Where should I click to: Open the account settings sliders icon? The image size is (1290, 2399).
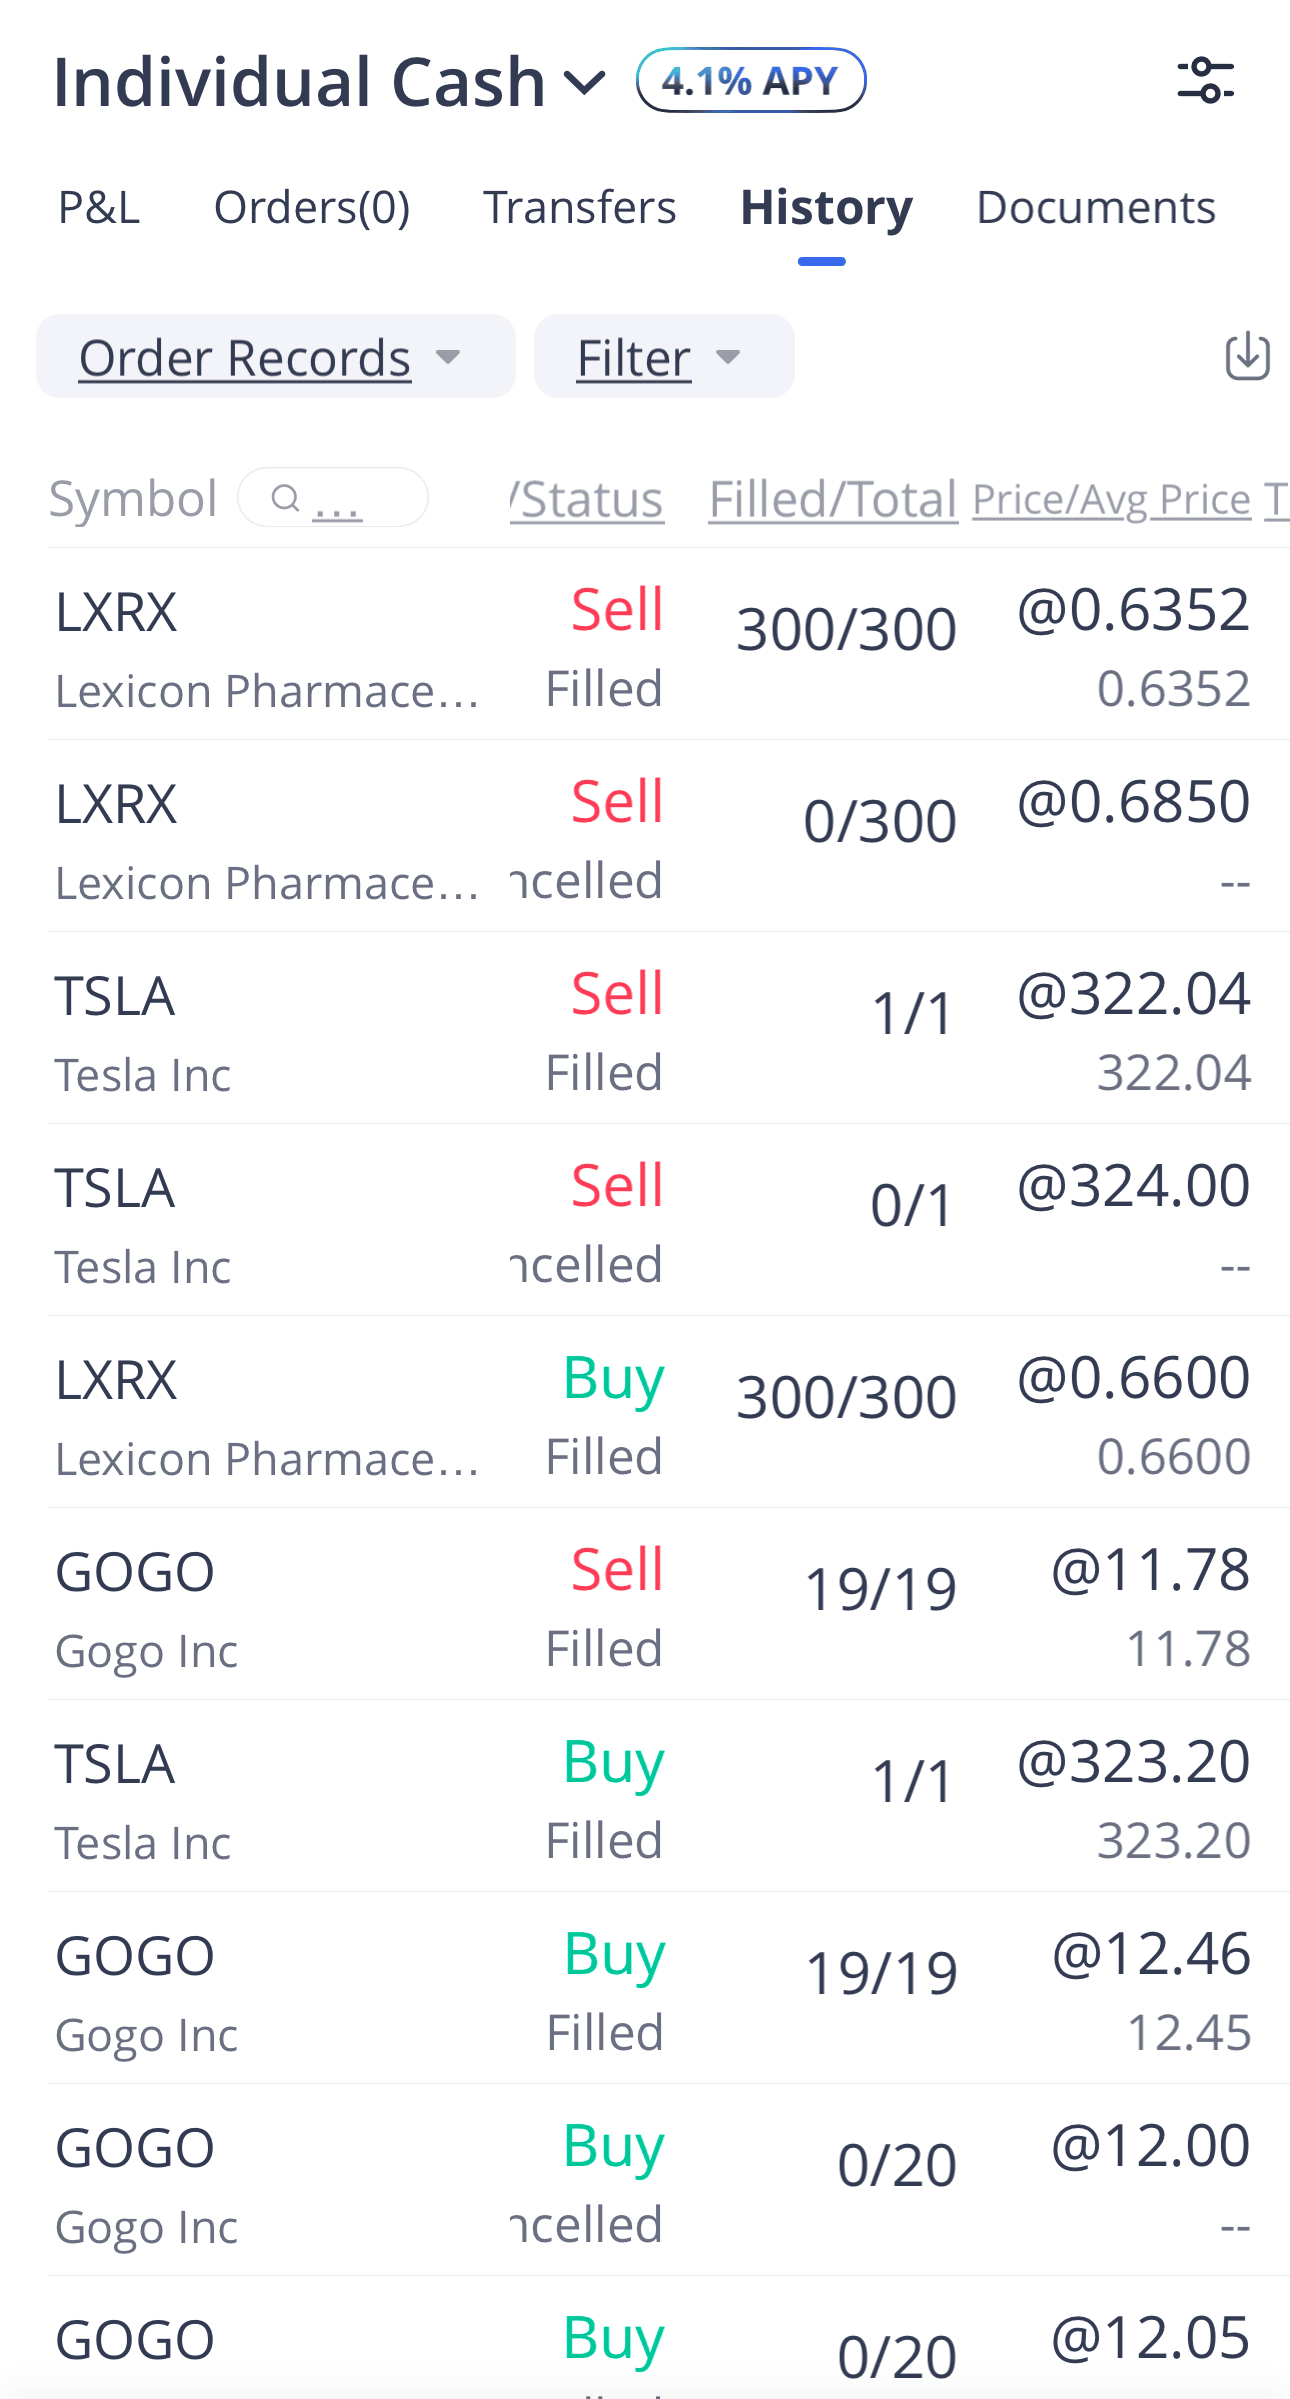[1205, 80]
